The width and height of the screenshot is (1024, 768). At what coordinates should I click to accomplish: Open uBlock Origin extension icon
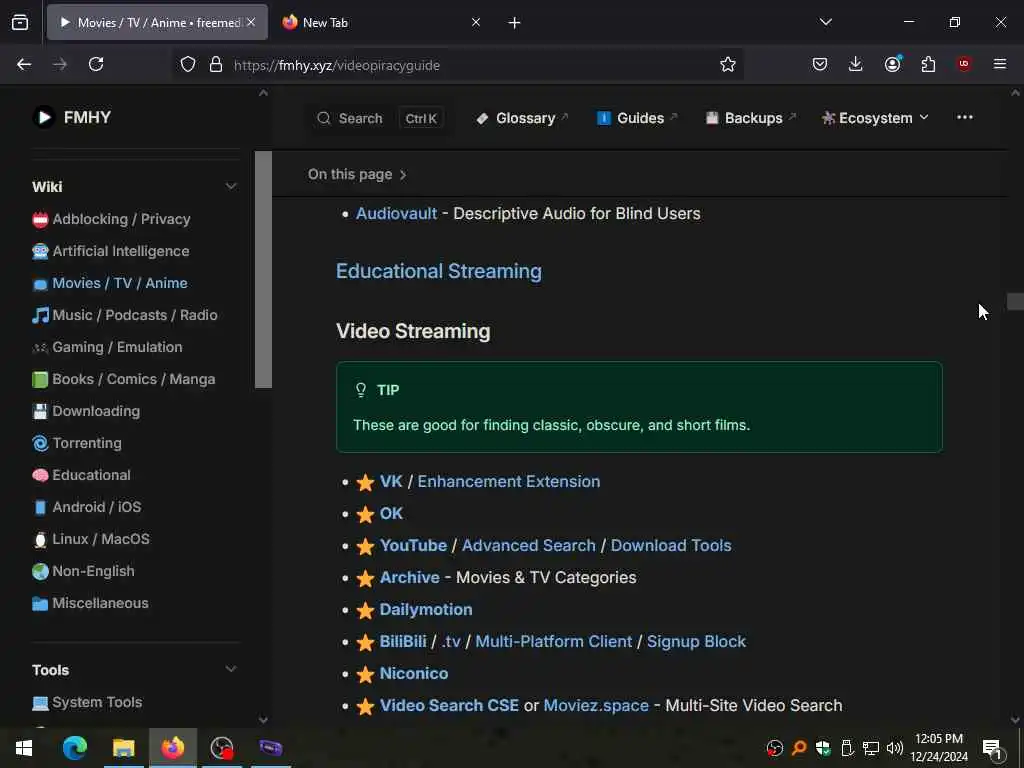[x=964, y=64]
